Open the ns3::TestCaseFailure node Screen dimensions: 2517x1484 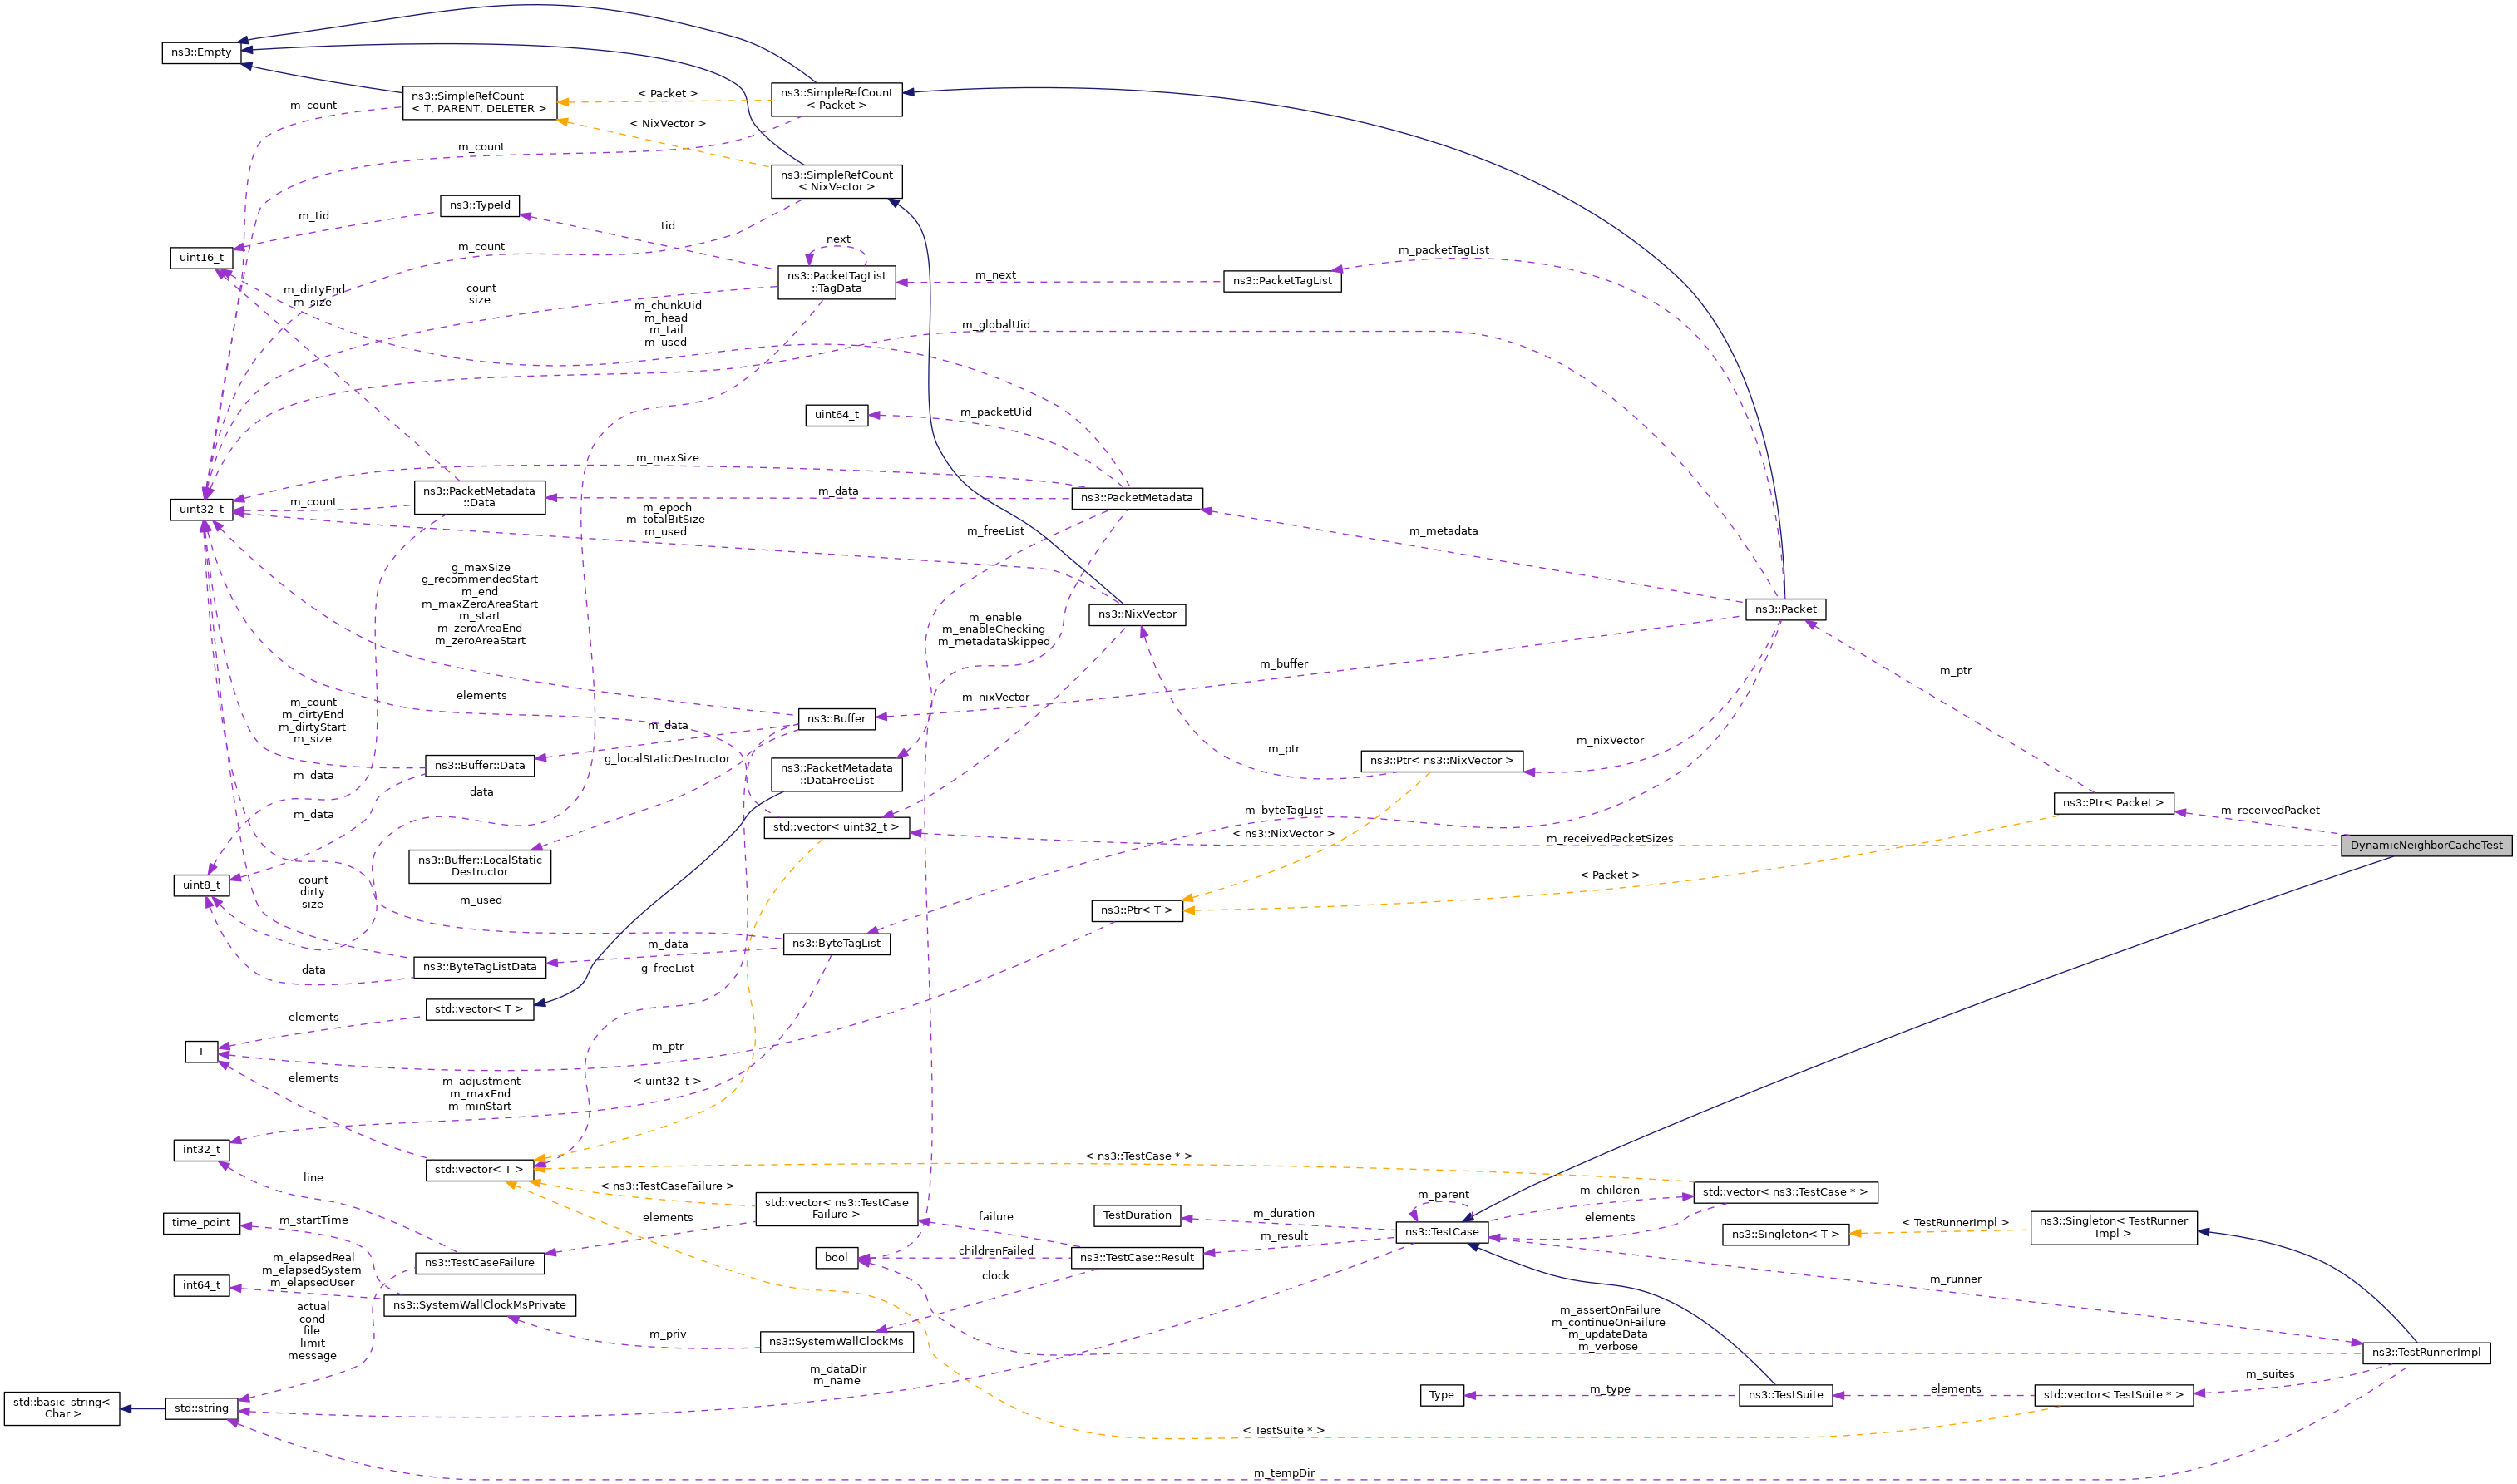pos(479,1263)
